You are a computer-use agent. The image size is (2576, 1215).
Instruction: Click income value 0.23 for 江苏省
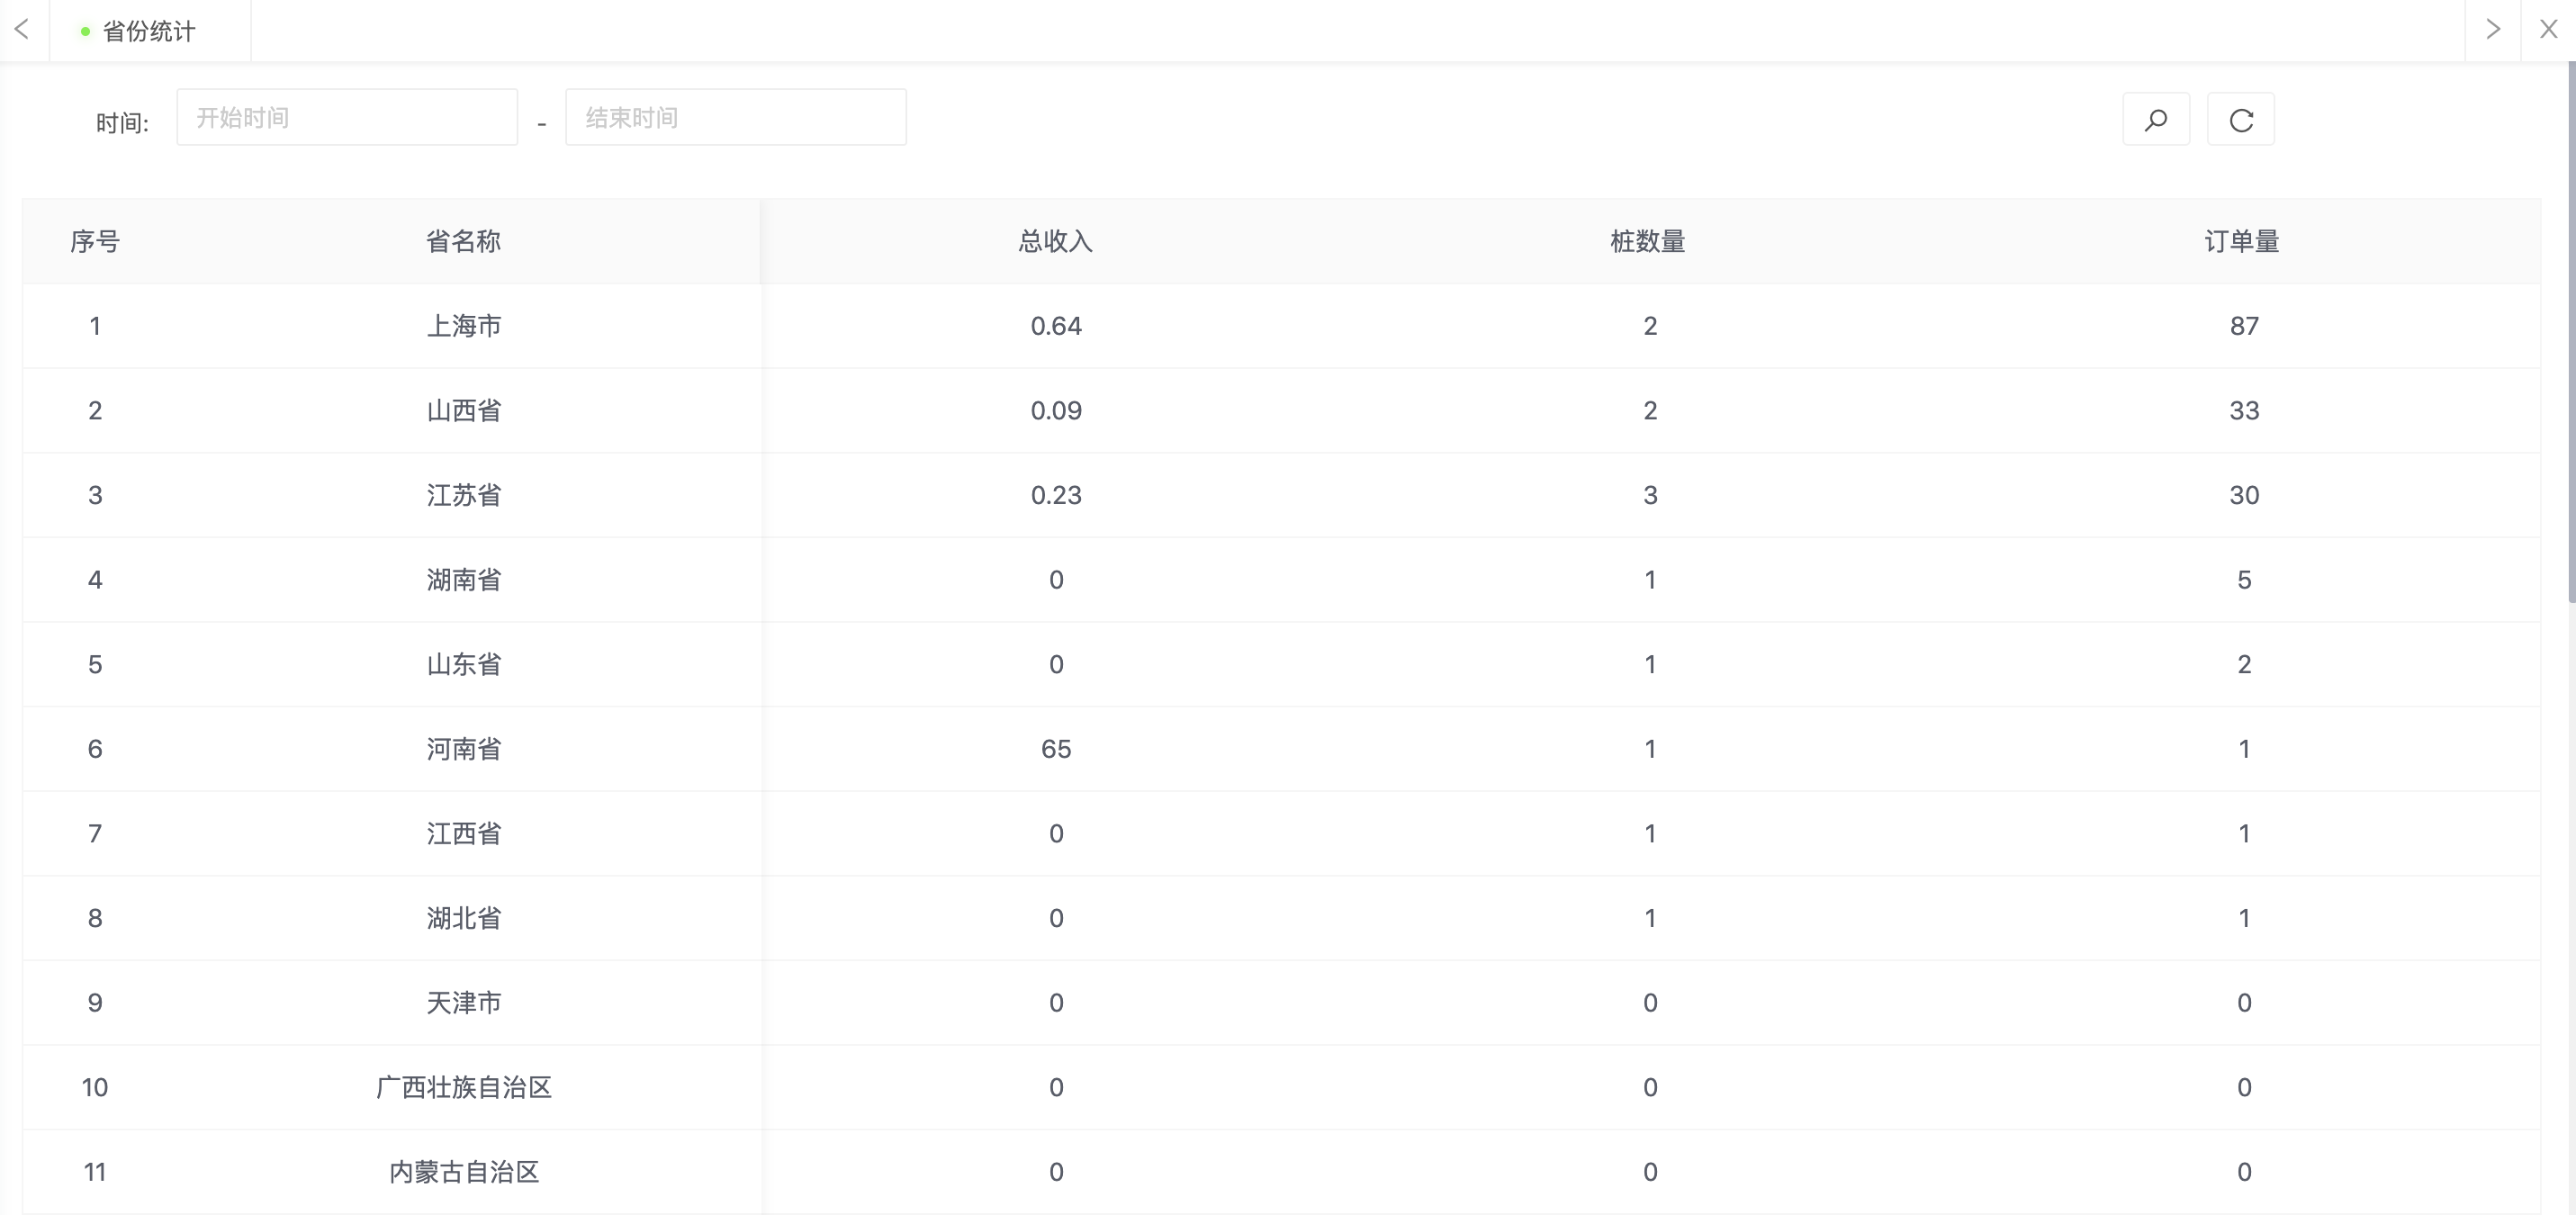tap(1056, 496)
